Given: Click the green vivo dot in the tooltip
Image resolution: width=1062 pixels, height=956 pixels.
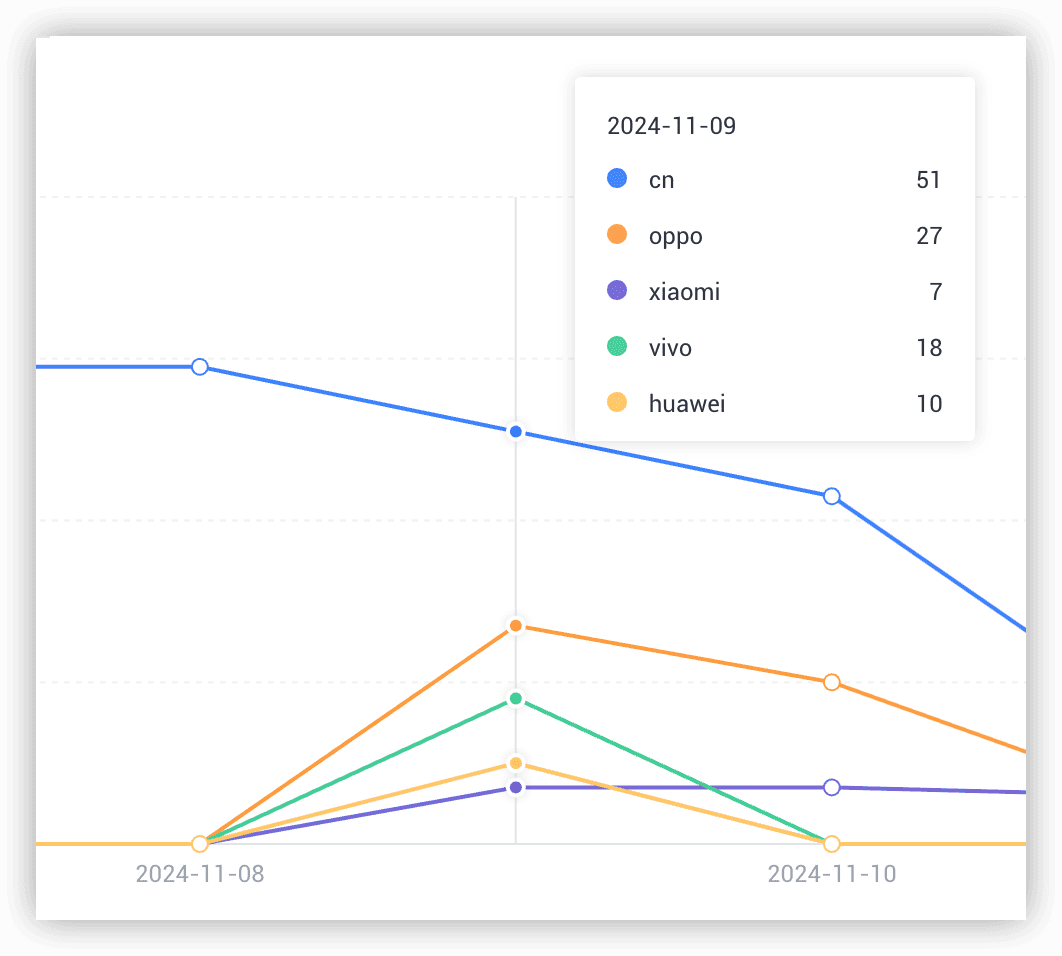Looking at the screenshot, I should [617, 347].
